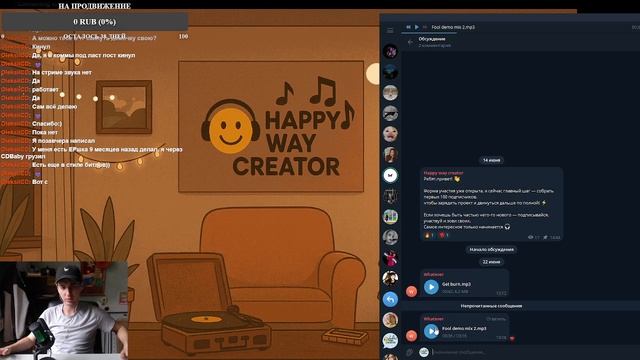Open the blonde avatar chat below the reply icon
Image resolution: width=640 pixels, height=360 pixels.
390,320
